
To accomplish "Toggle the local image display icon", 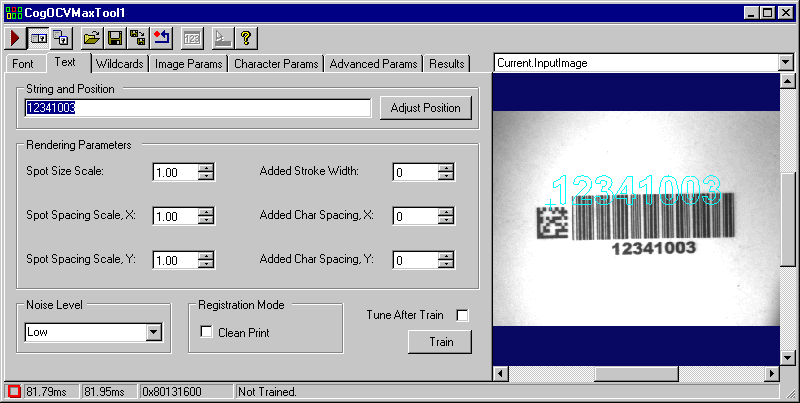I will (x=39, y=38).
